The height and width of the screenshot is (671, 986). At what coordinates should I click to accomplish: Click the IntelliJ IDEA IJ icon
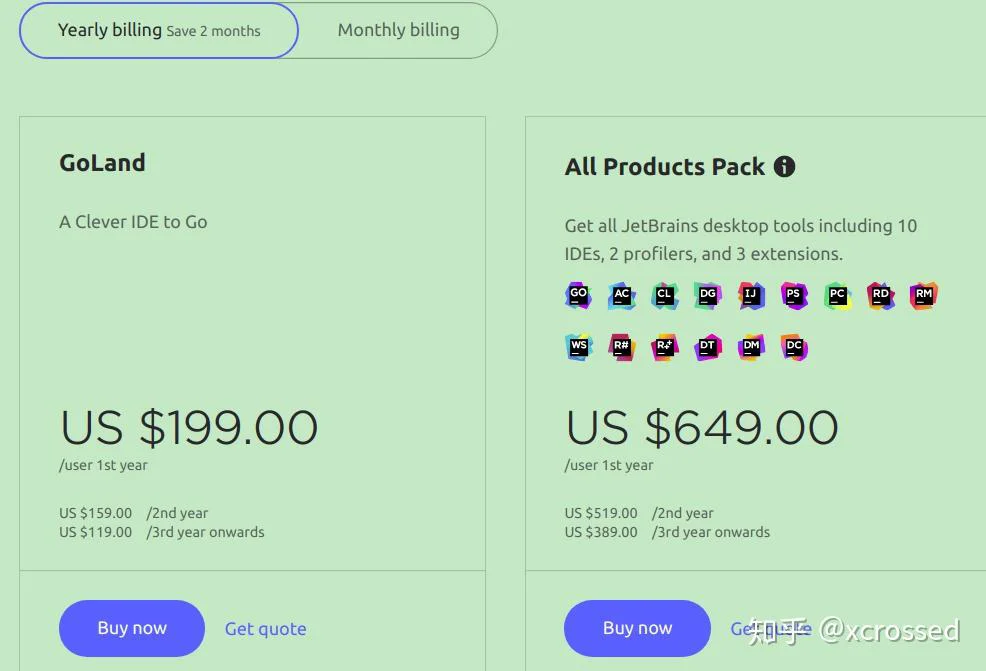click(x=751, y=296)
